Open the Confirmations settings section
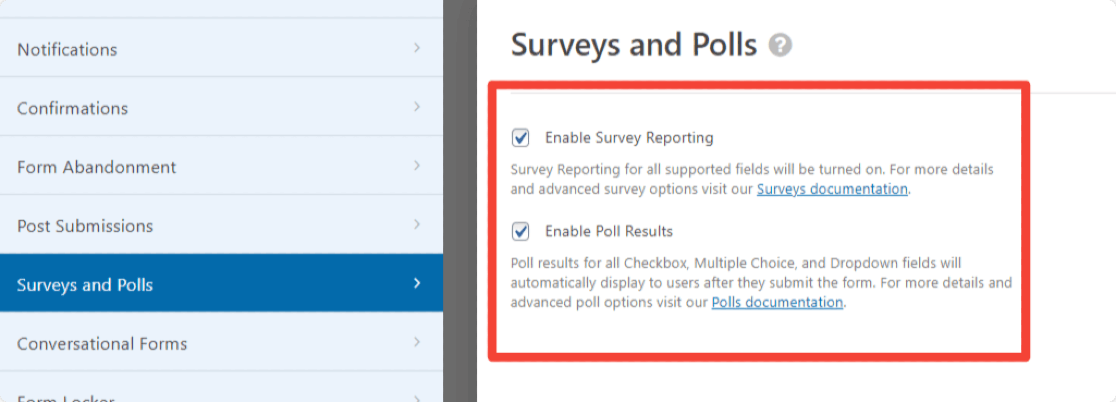 tap(221, 107)
